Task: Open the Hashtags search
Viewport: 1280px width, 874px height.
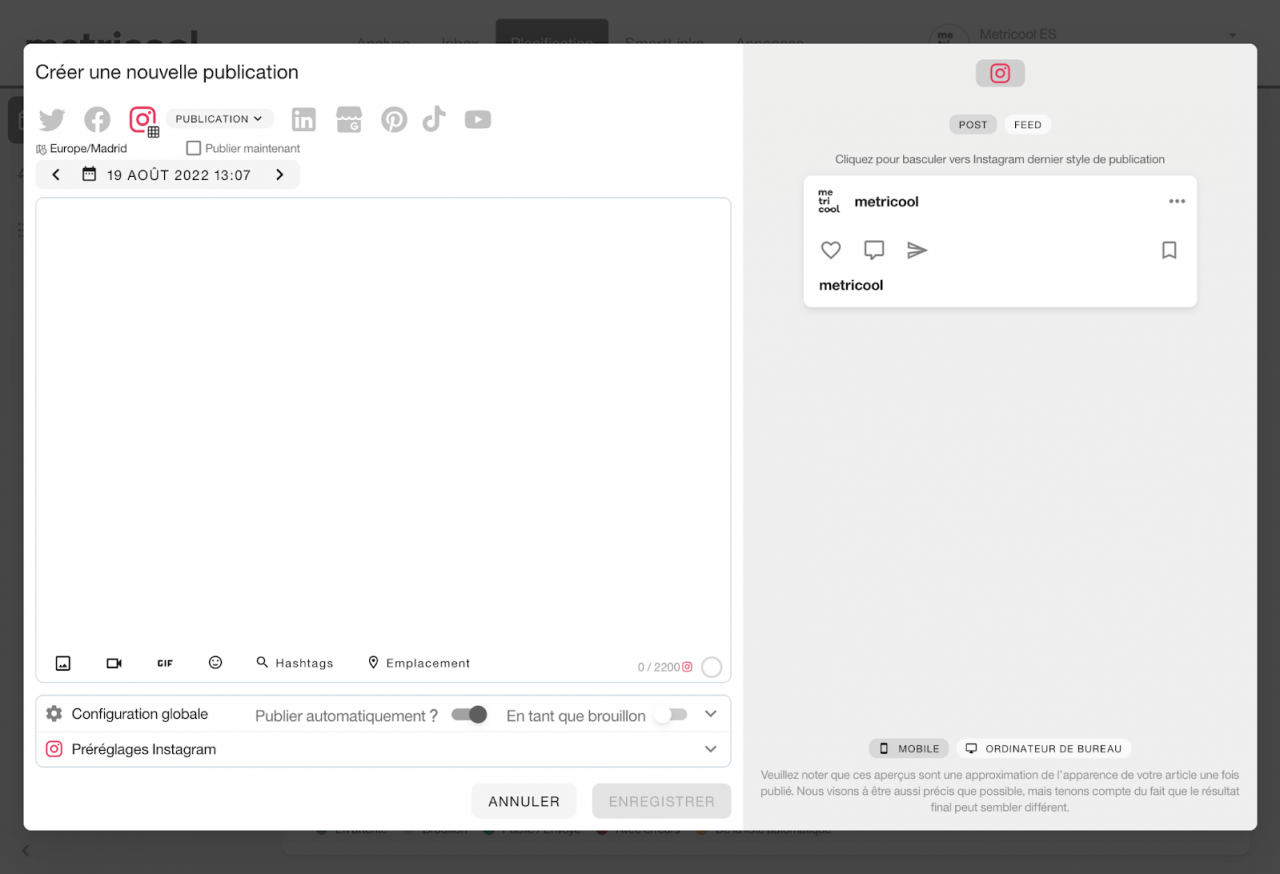Action: point(295,663)
